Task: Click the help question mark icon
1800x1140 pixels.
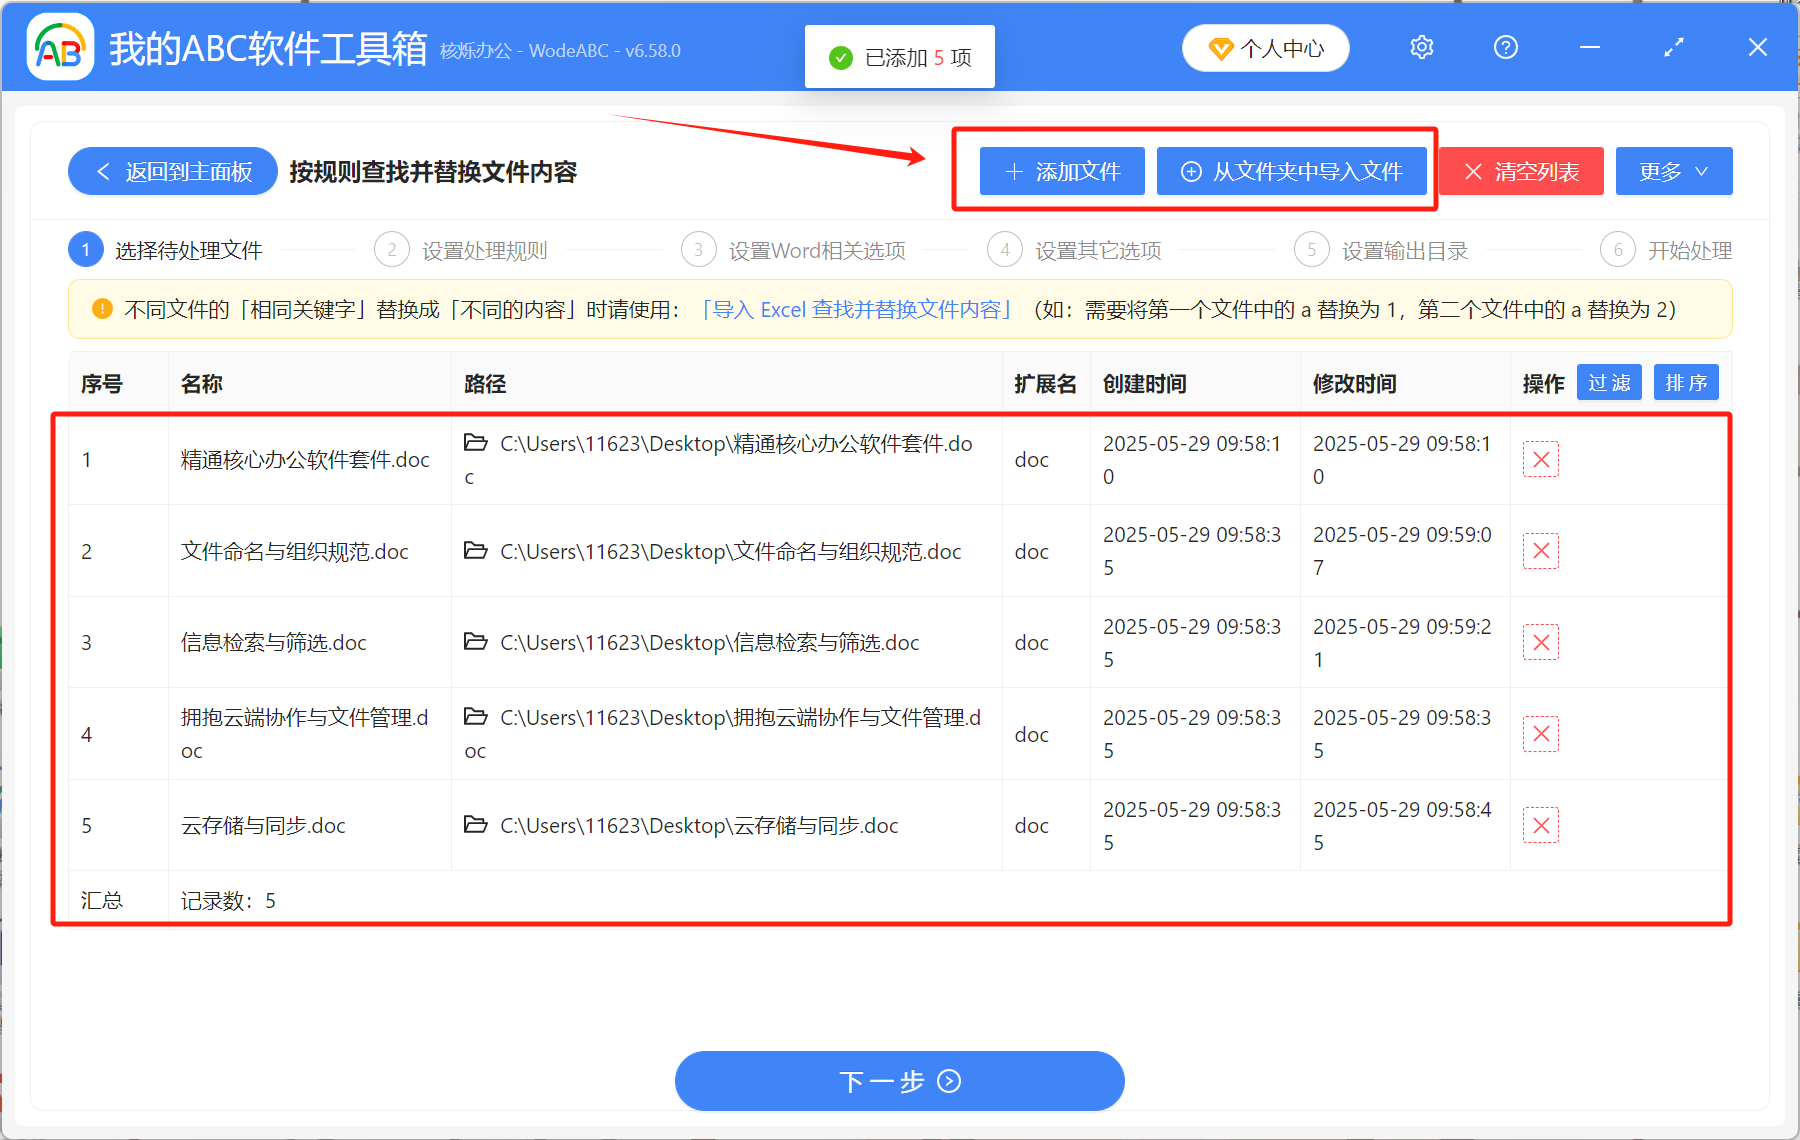Action: tap(1505, 48)
